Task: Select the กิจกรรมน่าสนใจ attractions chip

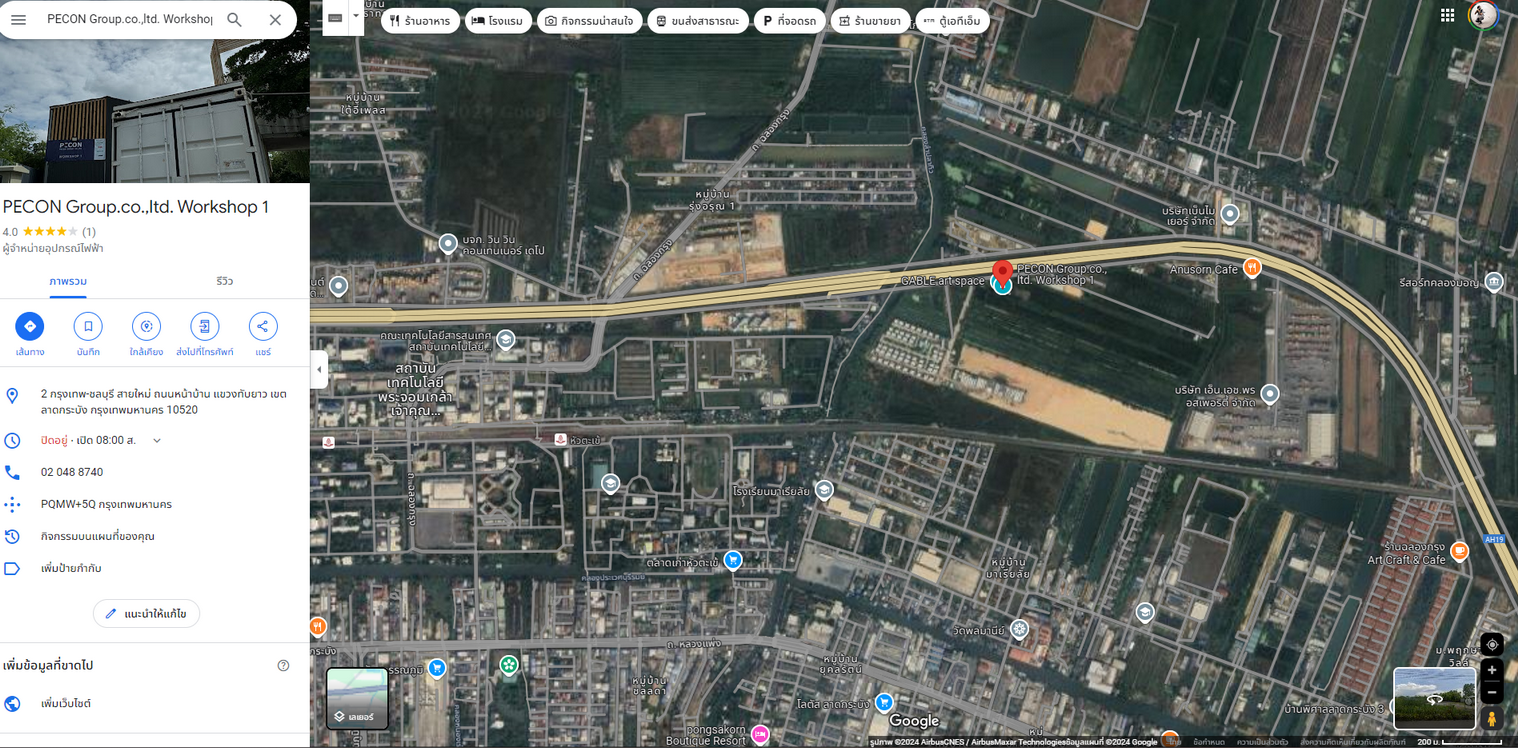Action: 589,21
